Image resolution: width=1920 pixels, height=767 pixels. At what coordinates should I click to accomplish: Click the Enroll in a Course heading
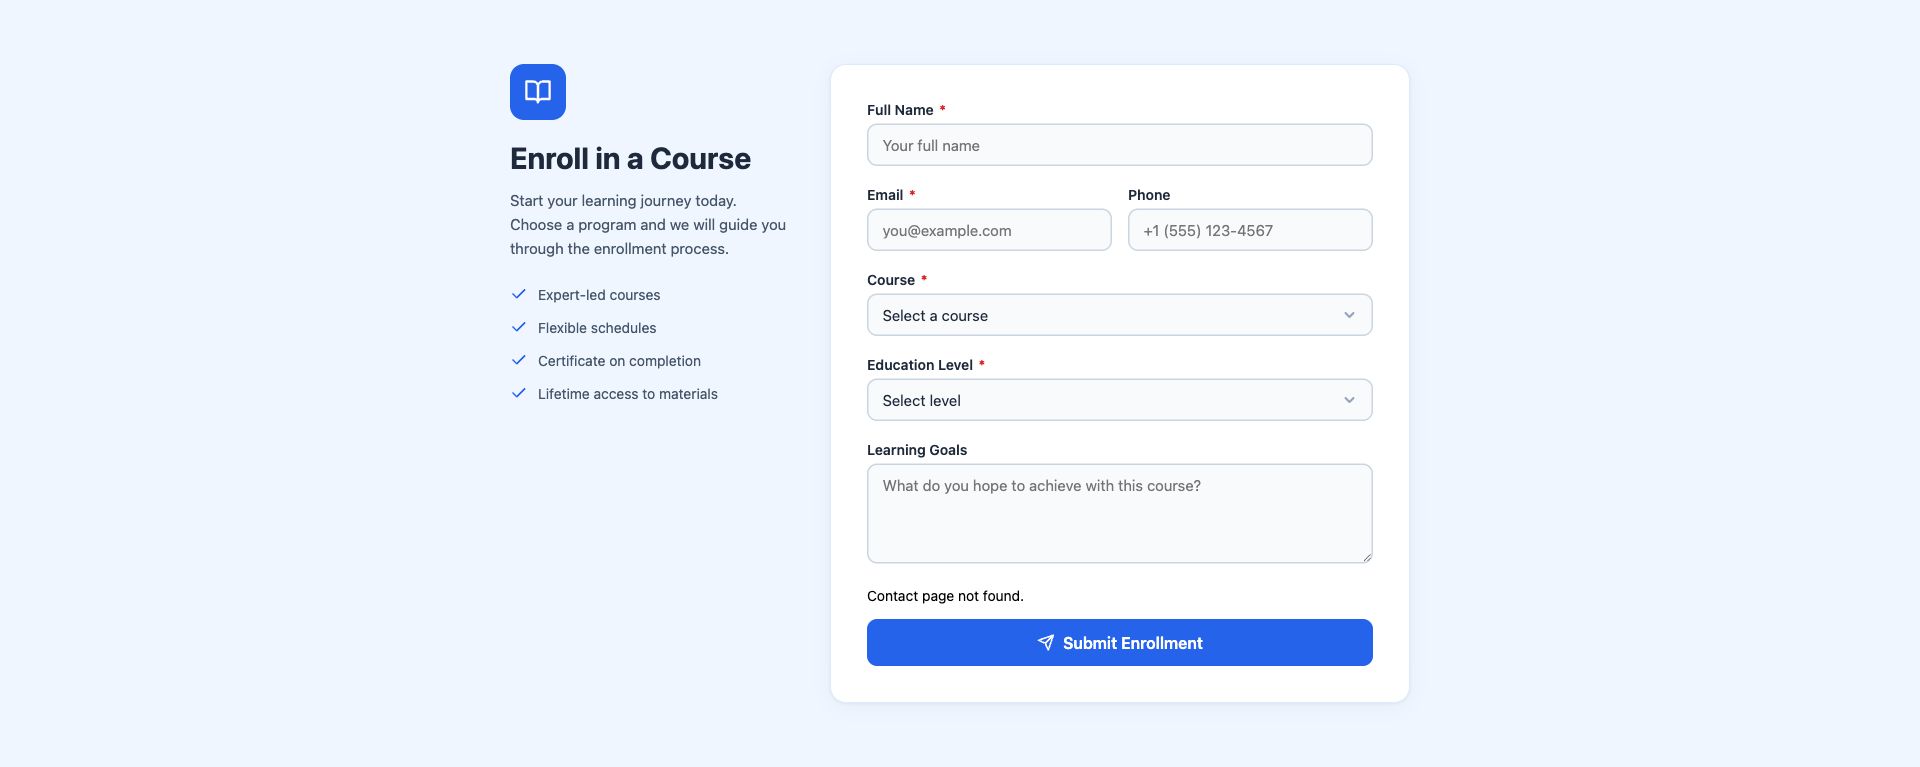click(x=630, y=158)
